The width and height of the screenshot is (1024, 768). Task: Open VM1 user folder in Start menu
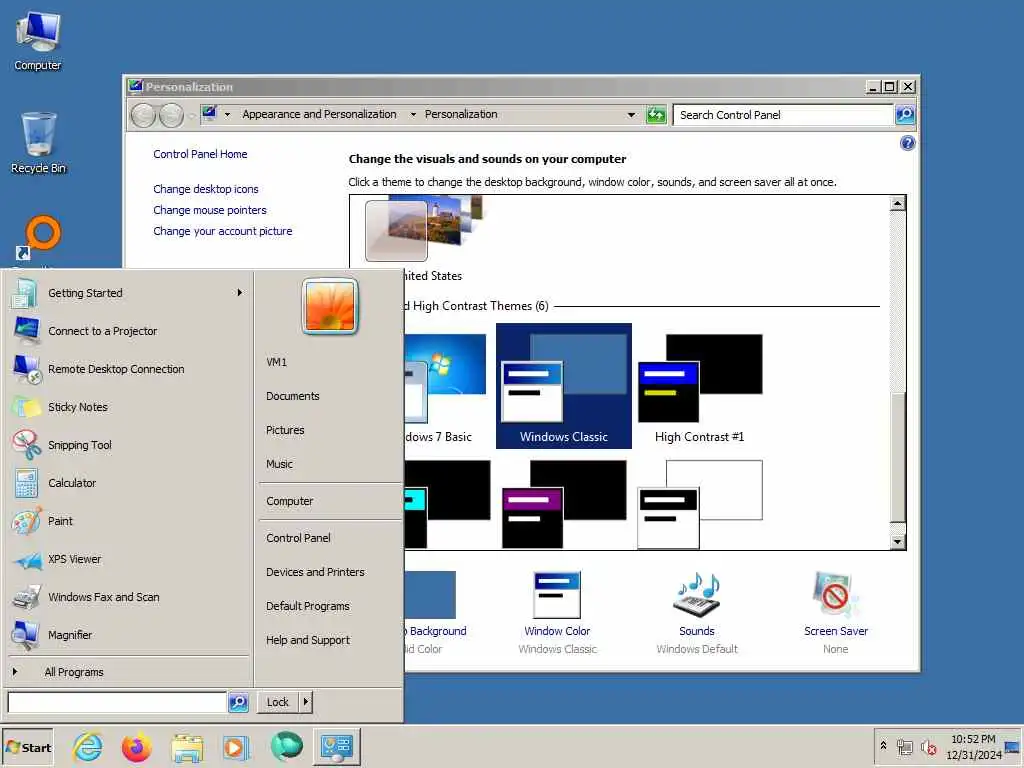tap(277, 362)
